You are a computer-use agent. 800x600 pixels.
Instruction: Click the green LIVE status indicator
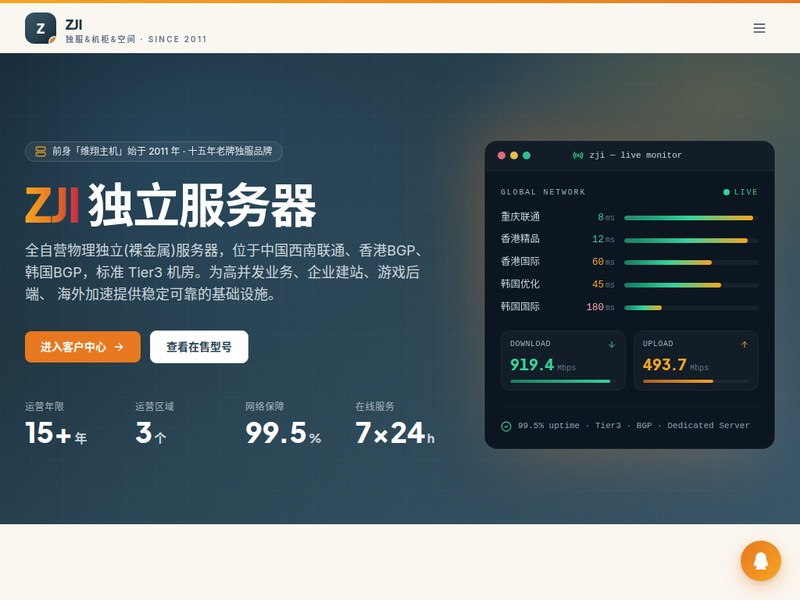pos(740,192)
